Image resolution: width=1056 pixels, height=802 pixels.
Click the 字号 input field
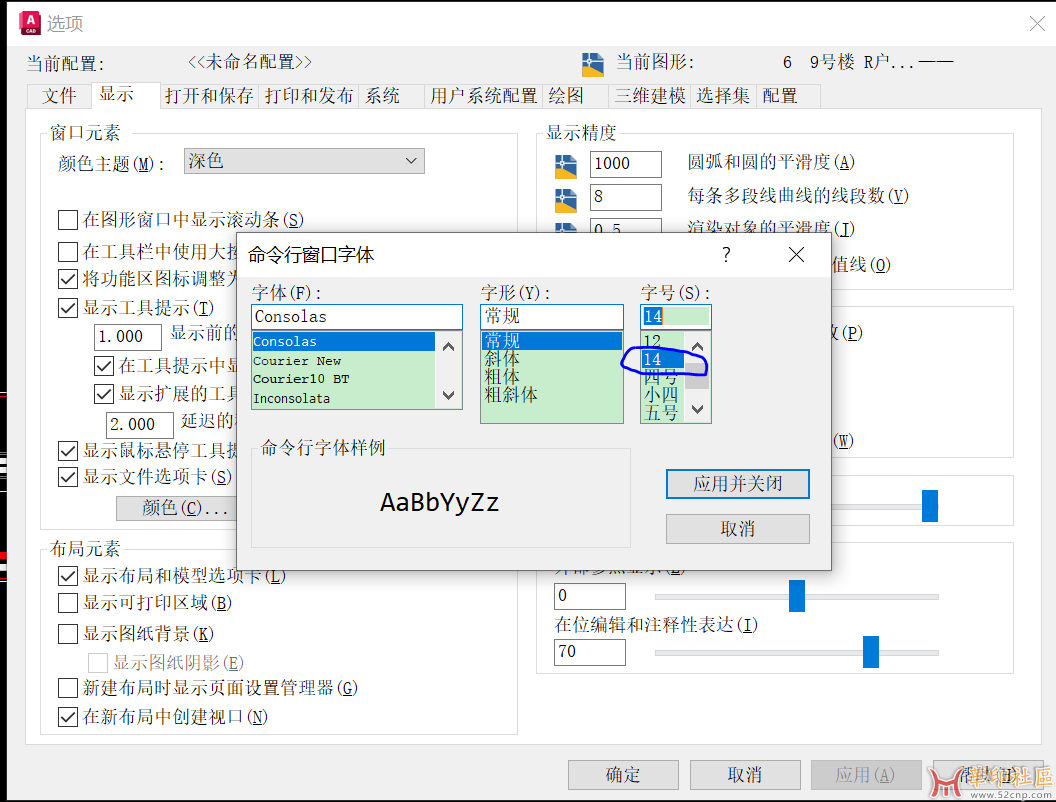[675, 316]
